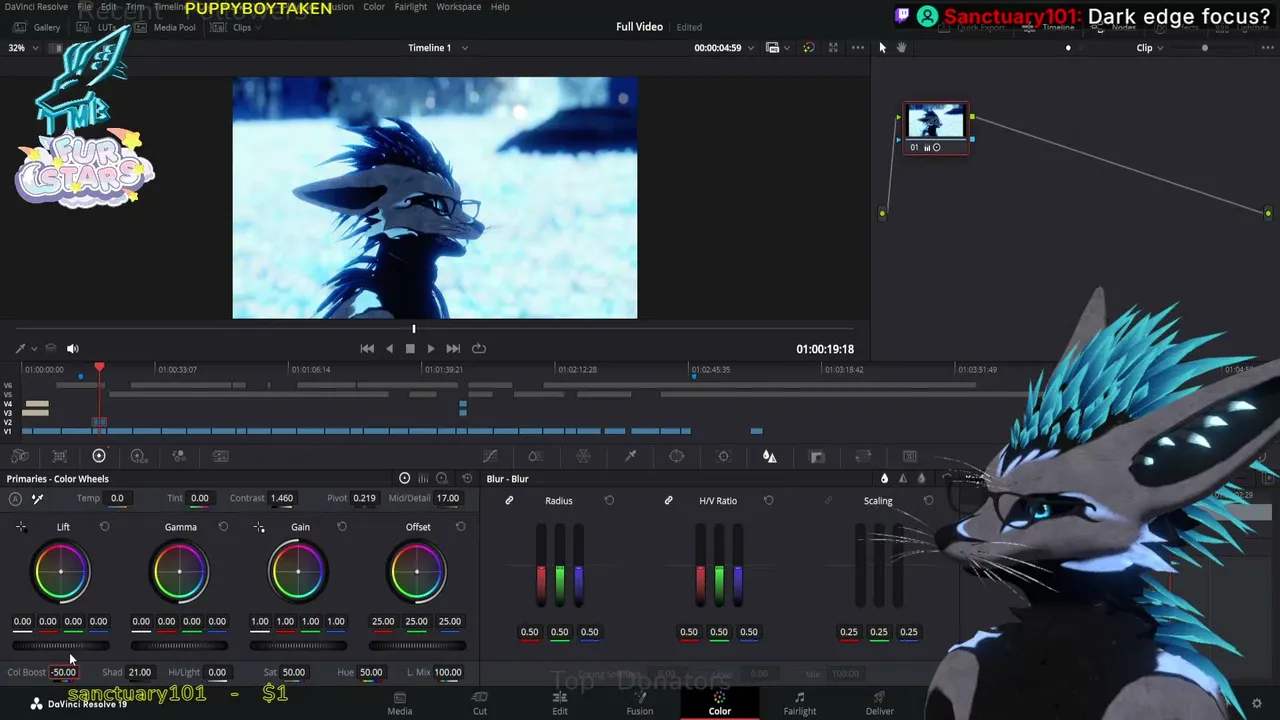Open the Workspace menu

pyautogui.click(x=458, y=6)
